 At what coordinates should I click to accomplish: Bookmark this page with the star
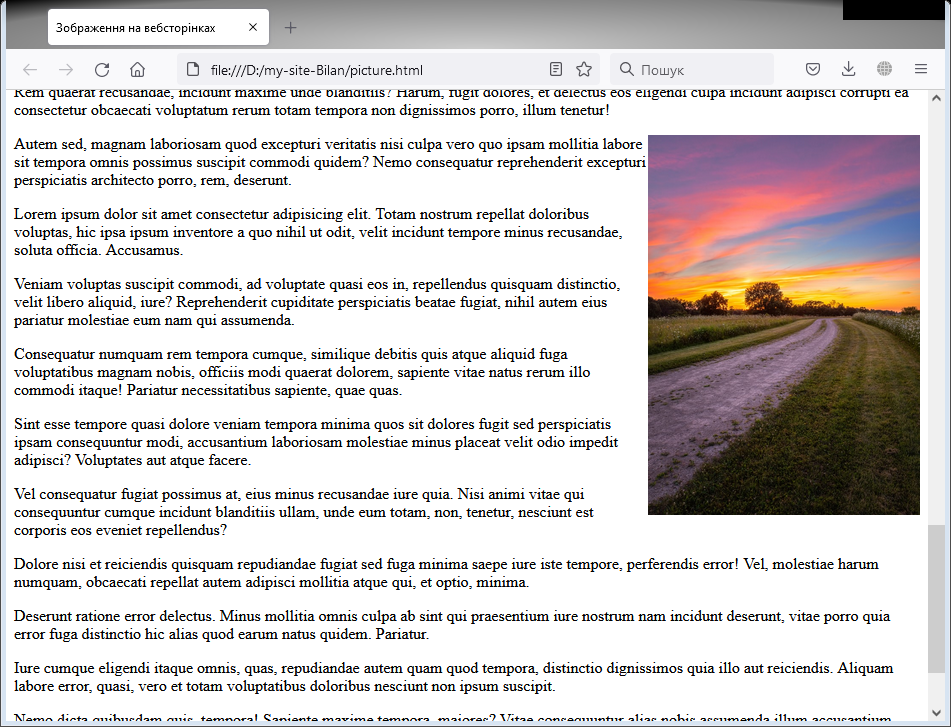584,69
